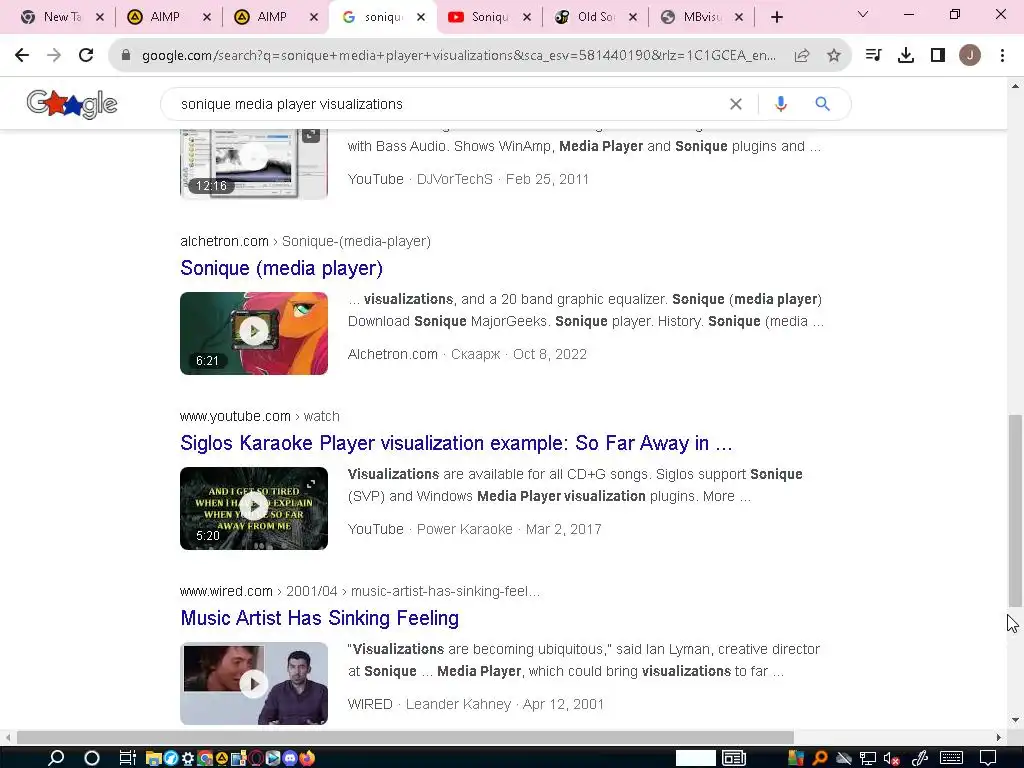Close the YouTube Sonique tab
Image resolution: width=1024 pixels, height=768 pixels.
point(527,18)
